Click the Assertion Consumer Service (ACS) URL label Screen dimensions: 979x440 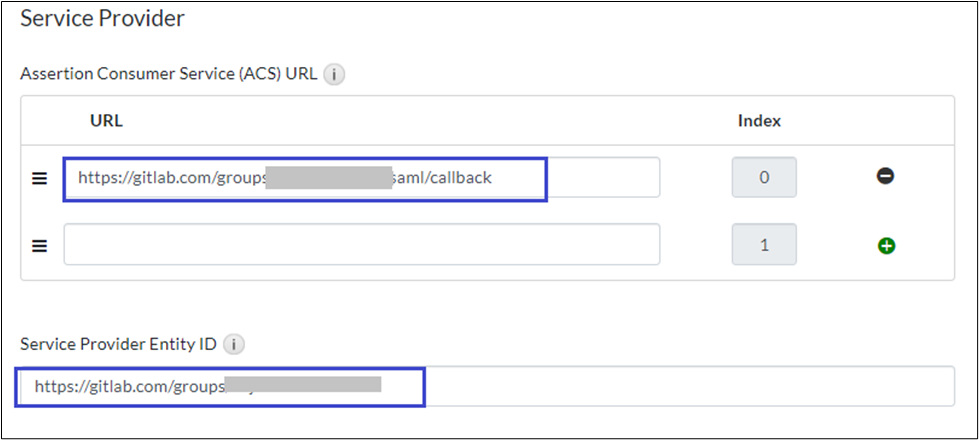coord(169,74)
